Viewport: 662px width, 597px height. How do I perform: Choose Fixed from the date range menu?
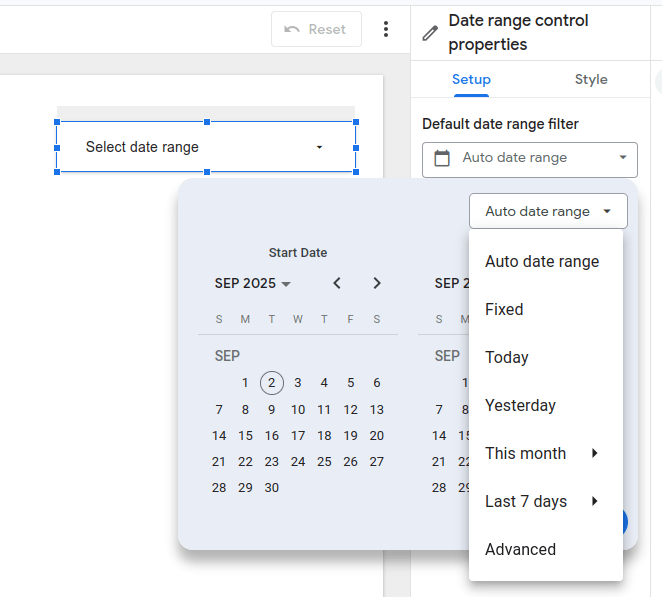pyautogui.click(x=504, y=309)
